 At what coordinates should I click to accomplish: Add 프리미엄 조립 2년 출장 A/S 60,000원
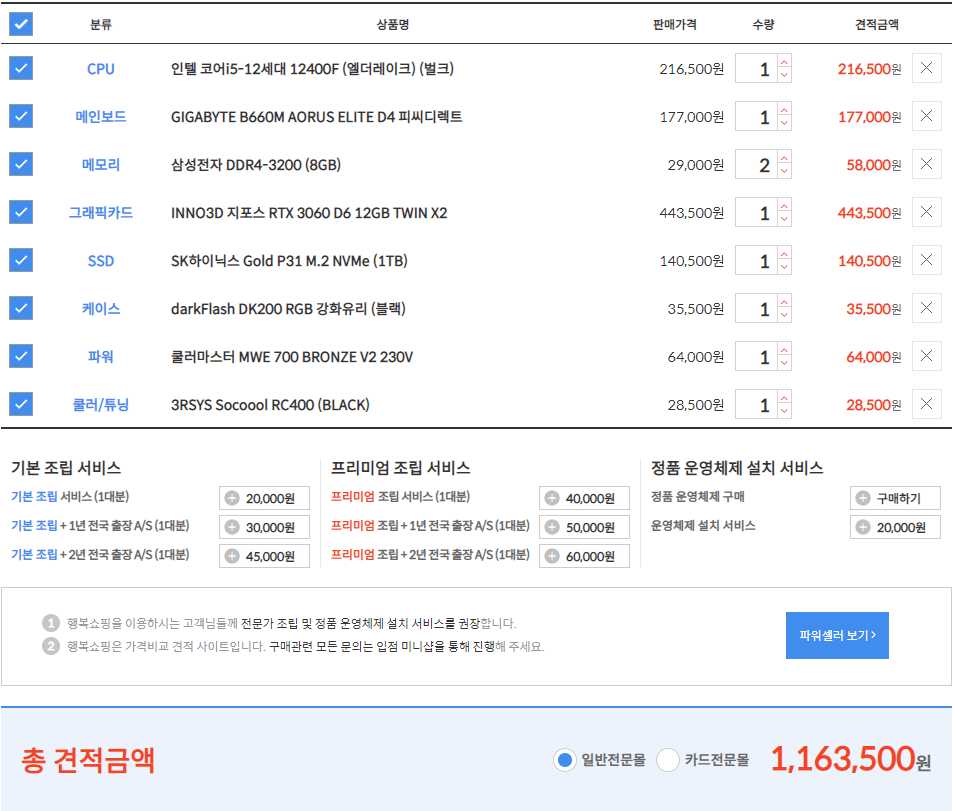pos(584,556)
